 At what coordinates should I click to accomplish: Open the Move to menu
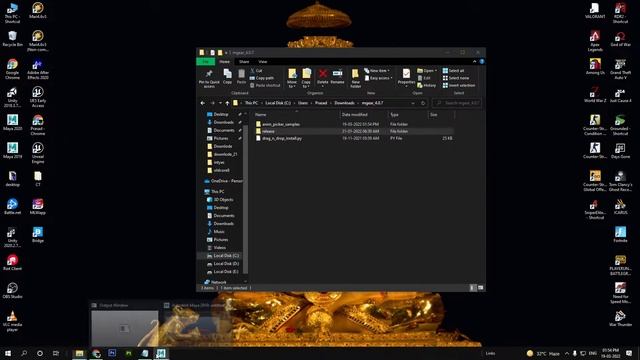coord(292,78)
